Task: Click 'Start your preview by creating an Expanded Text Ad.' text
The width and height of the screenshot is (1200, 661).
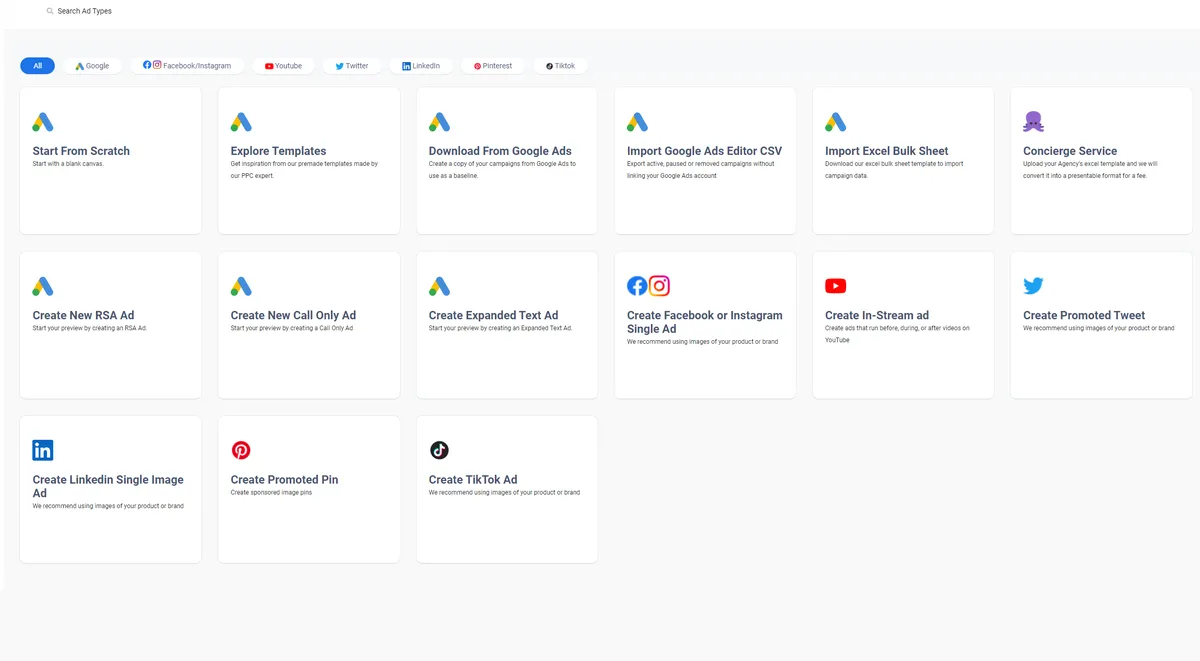Action: click(500, 328)
